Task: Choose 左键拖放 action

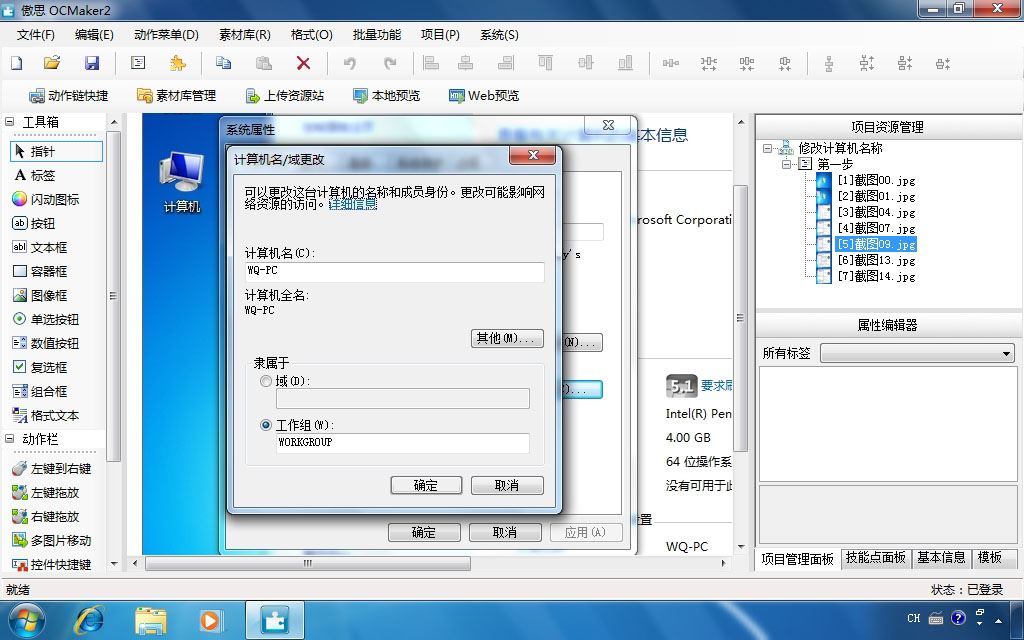Action: coord(46,492)
